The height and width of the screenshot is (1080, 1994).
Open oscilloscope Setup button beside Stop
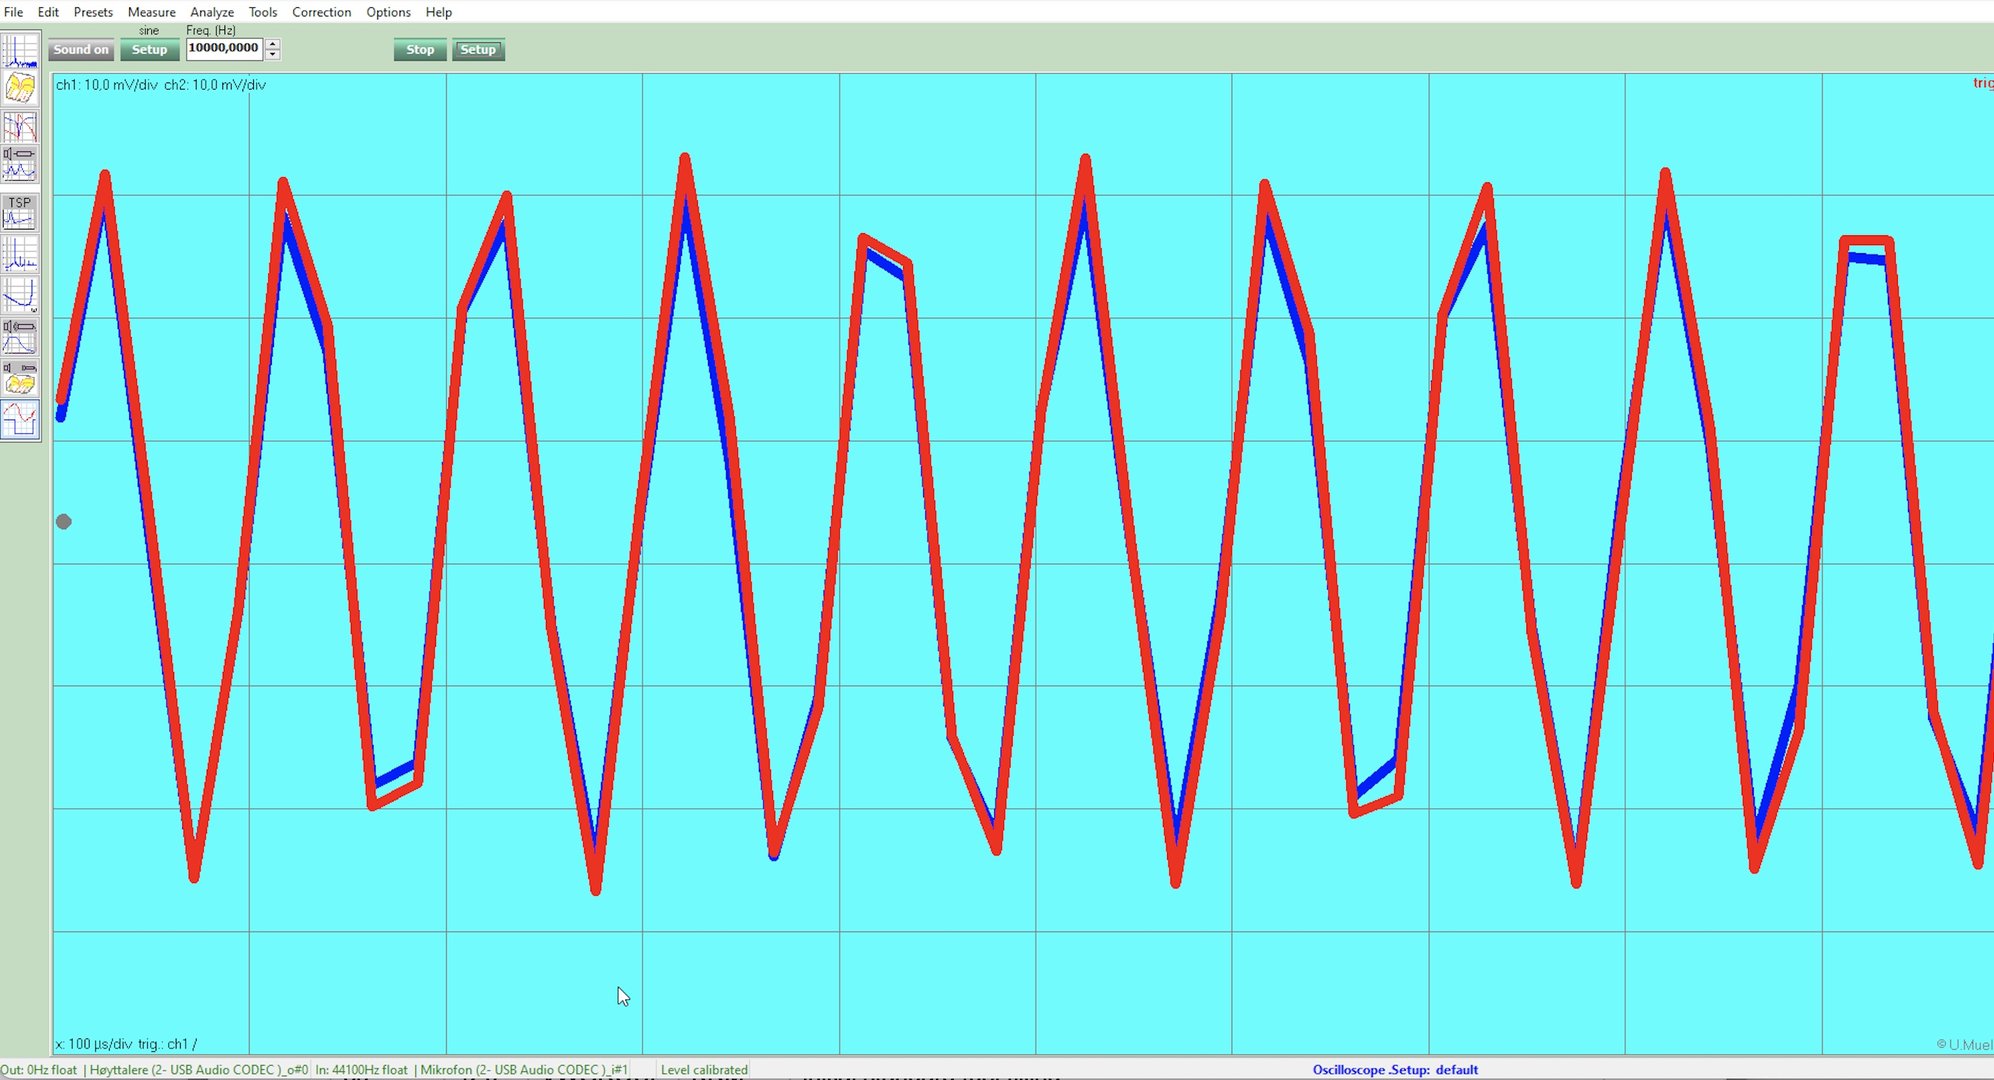point(478,50)
